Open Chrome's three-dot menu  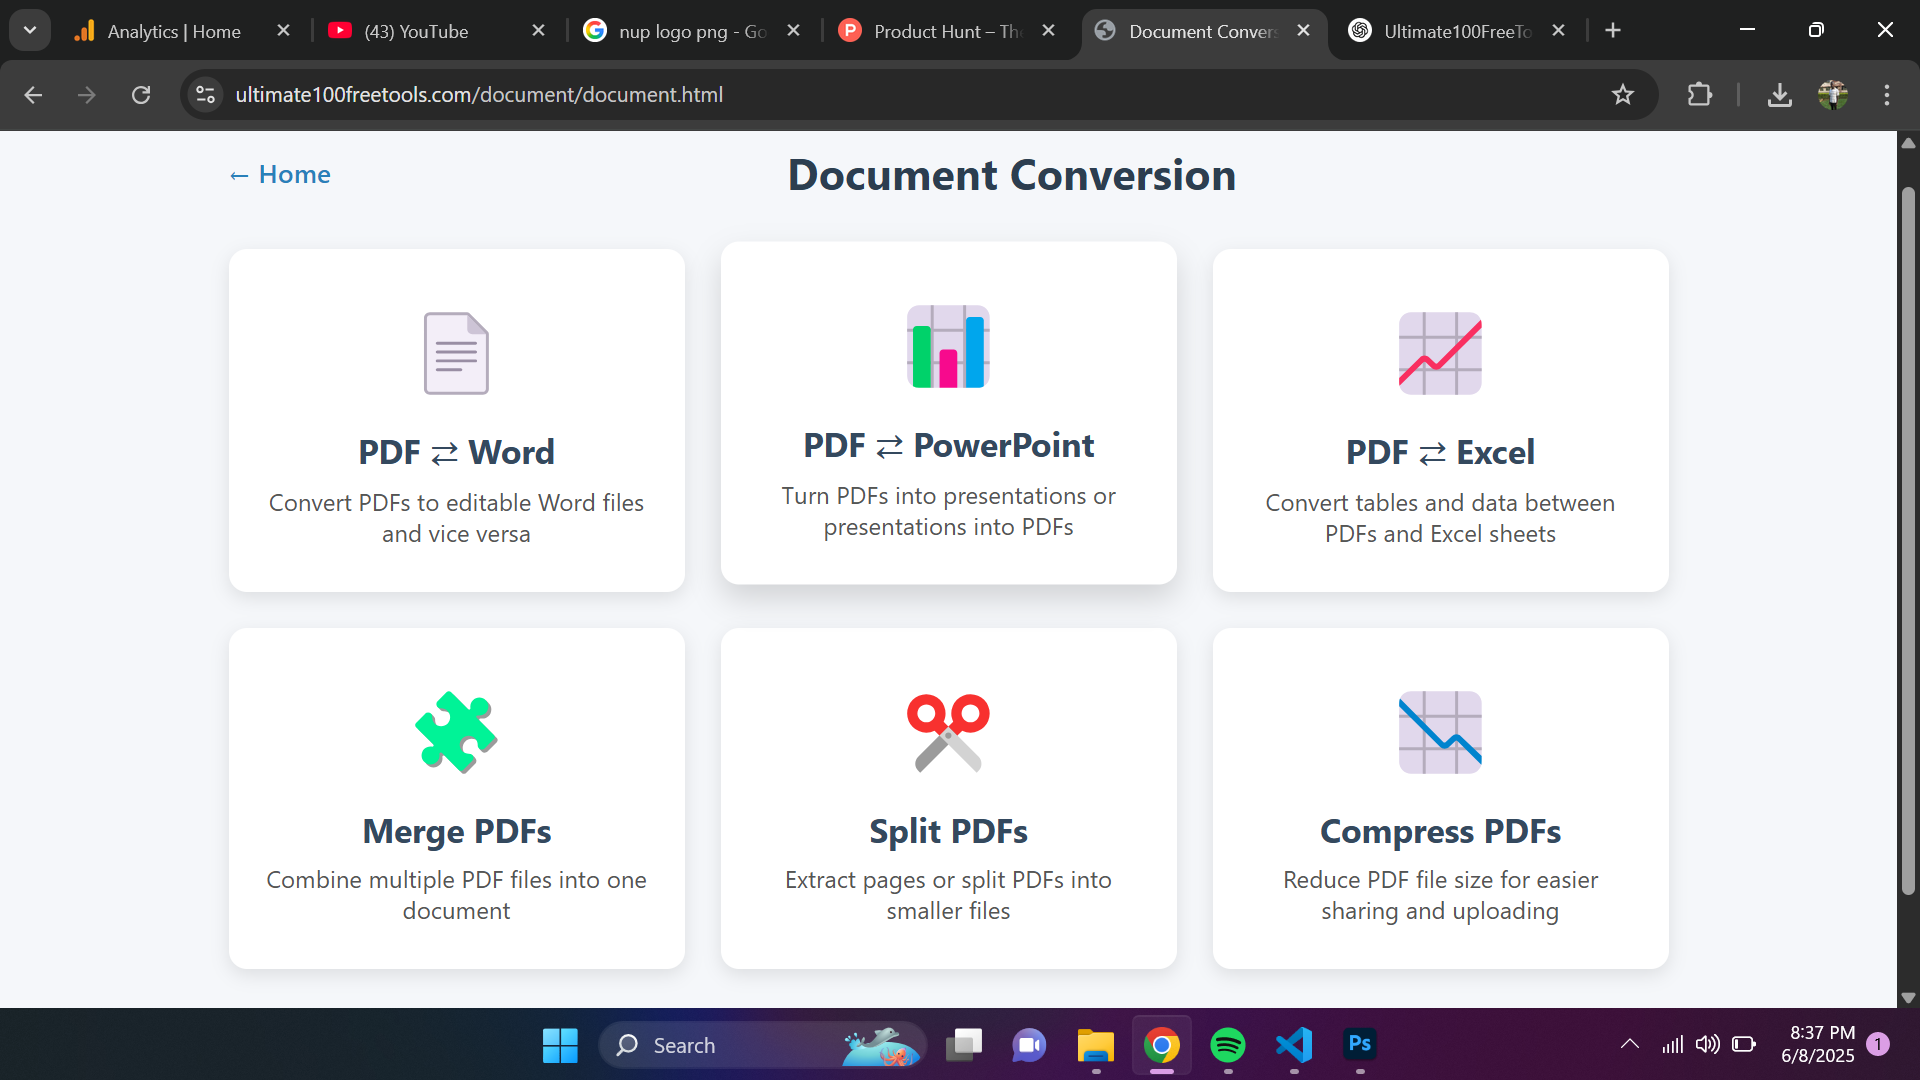click(x=1887, y=95)
